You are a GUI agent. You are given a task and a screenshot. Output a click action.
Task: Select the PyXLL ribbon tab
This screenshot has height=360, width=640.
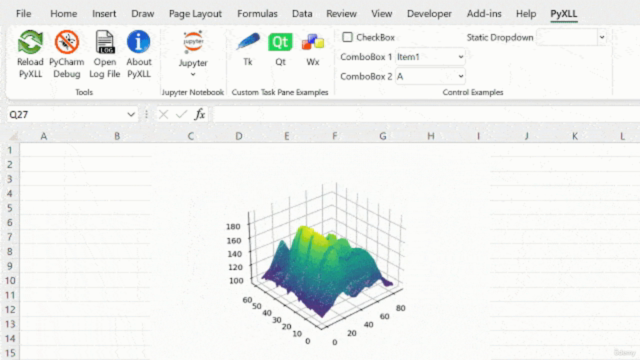(564, 13)
